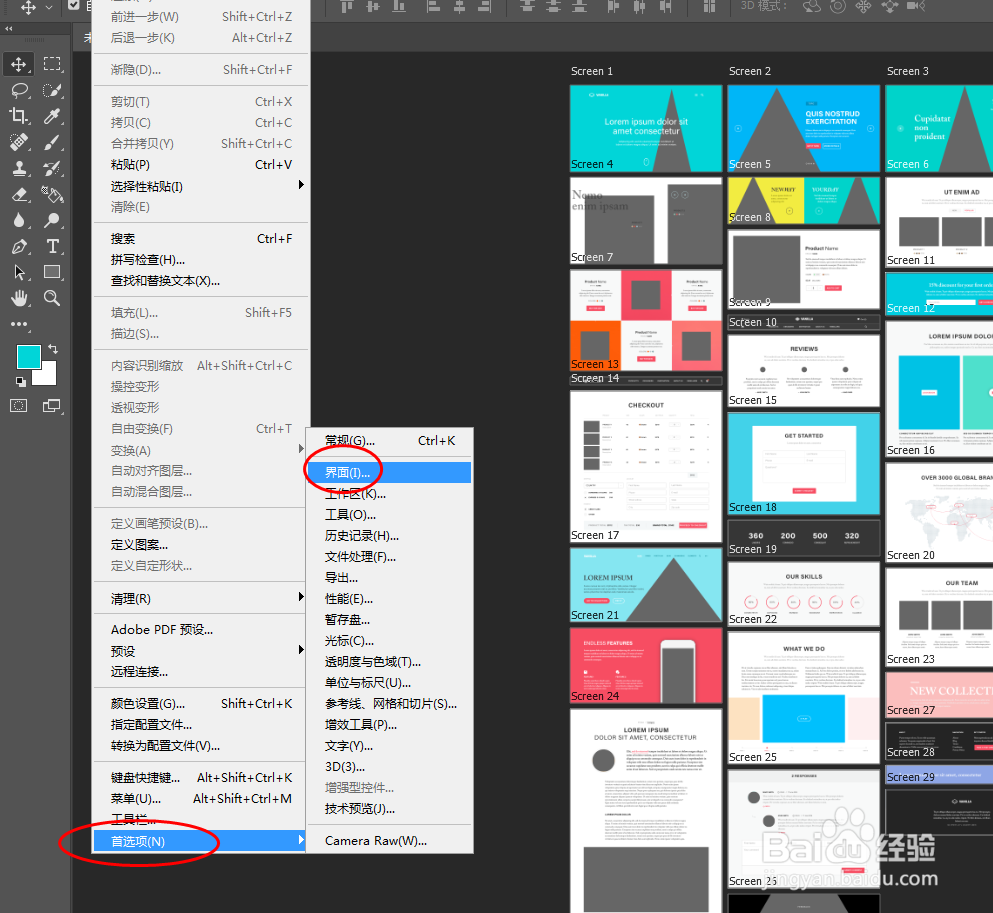The width and height of the screenshot is (993, 913).
Task: Click the Screen 18 Get Started artboard
Action: pyautogui.click(x=804, y=463)
